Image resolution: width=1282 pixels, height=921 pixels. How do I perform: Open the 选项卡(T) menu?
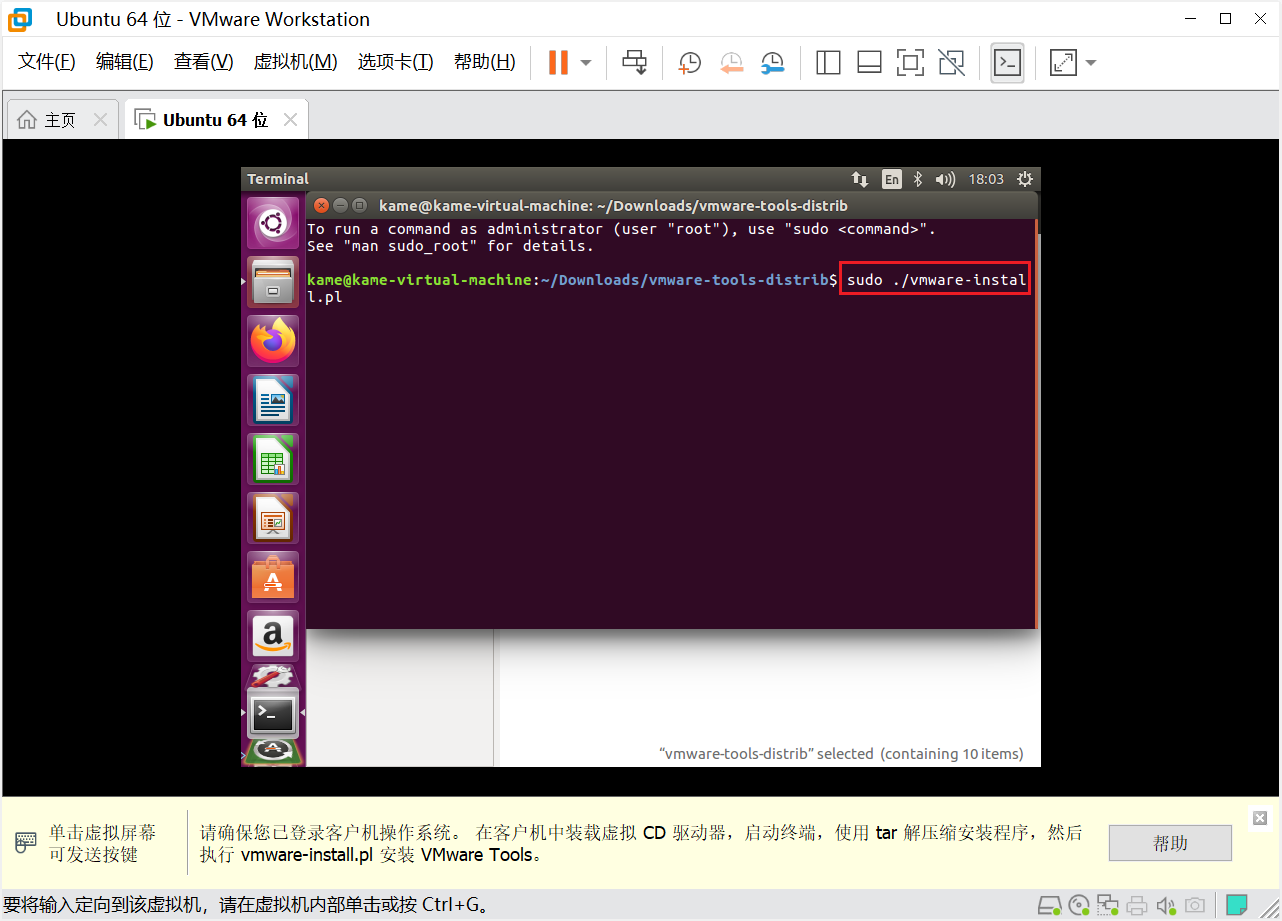[395, 62]
